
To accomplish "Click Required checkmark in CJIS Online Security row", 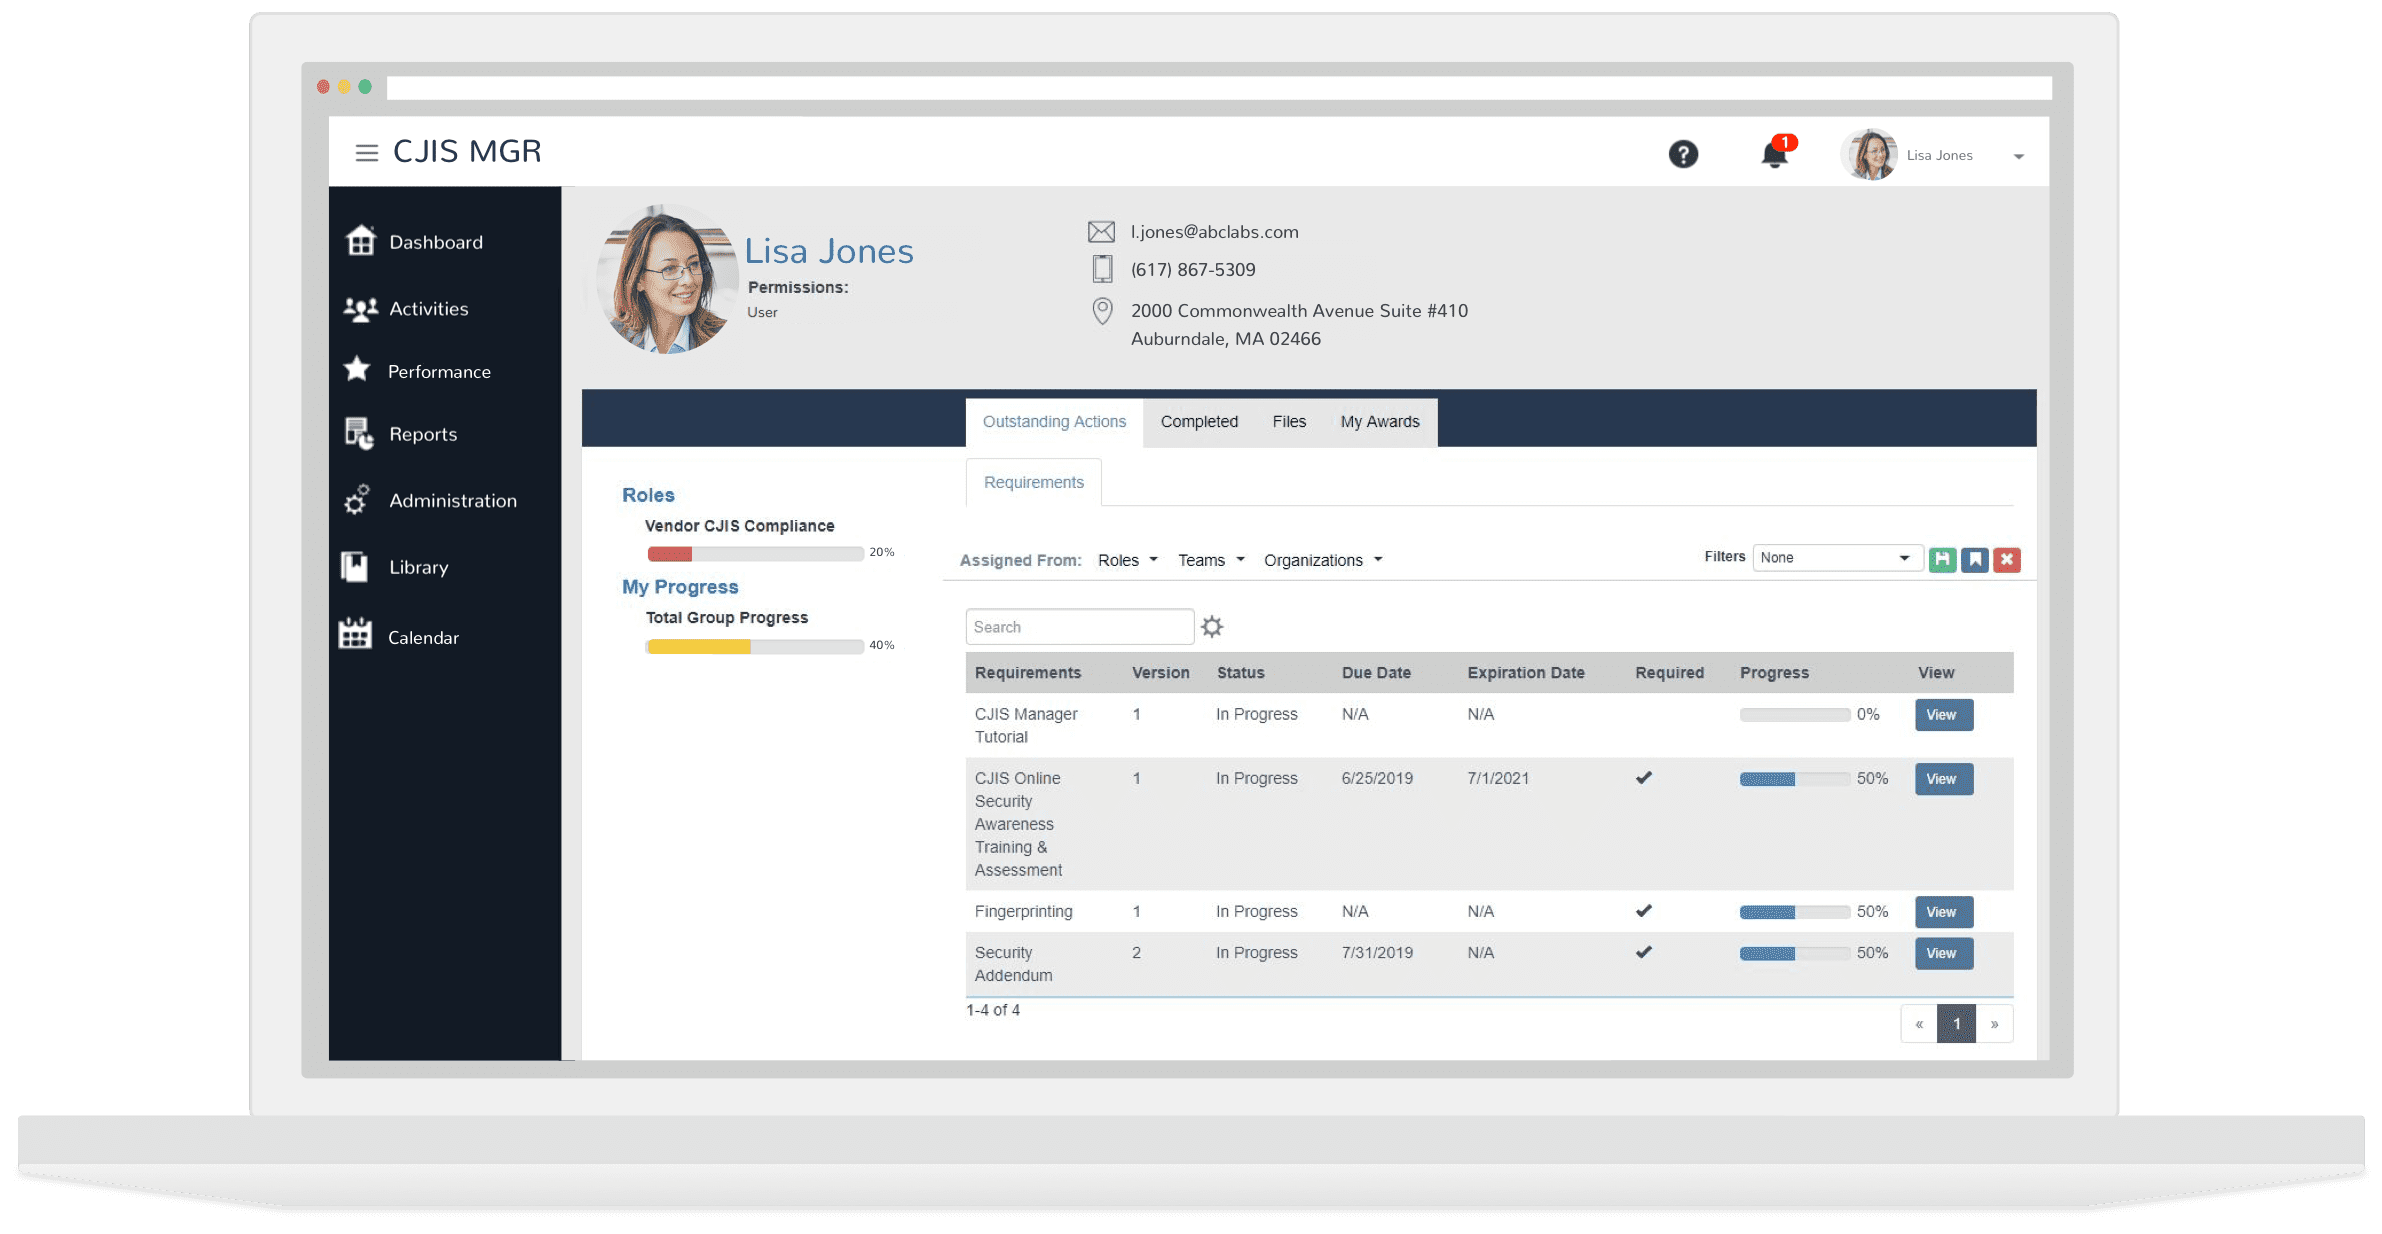I will pyautogui.click(x=1644, y=778).
